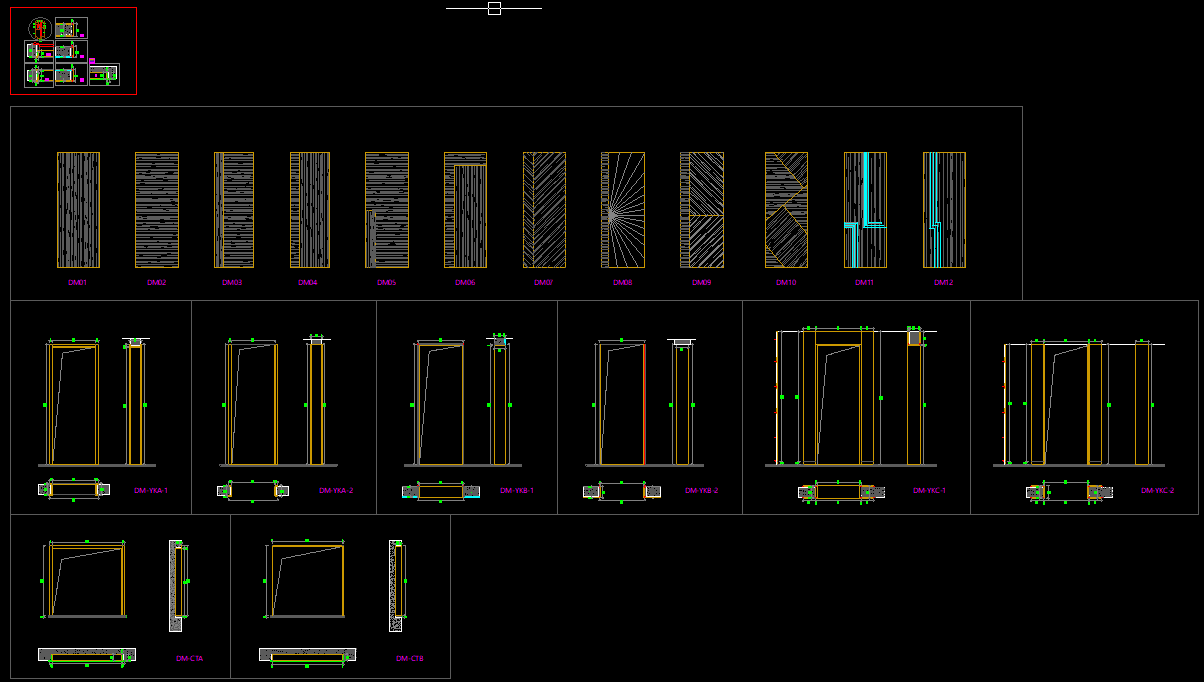Click the DM-YKA-2 door elevation
Image resolution: width=1204 pixels, height=682 pixels.
pyautogui.click(x=252, y=404)
